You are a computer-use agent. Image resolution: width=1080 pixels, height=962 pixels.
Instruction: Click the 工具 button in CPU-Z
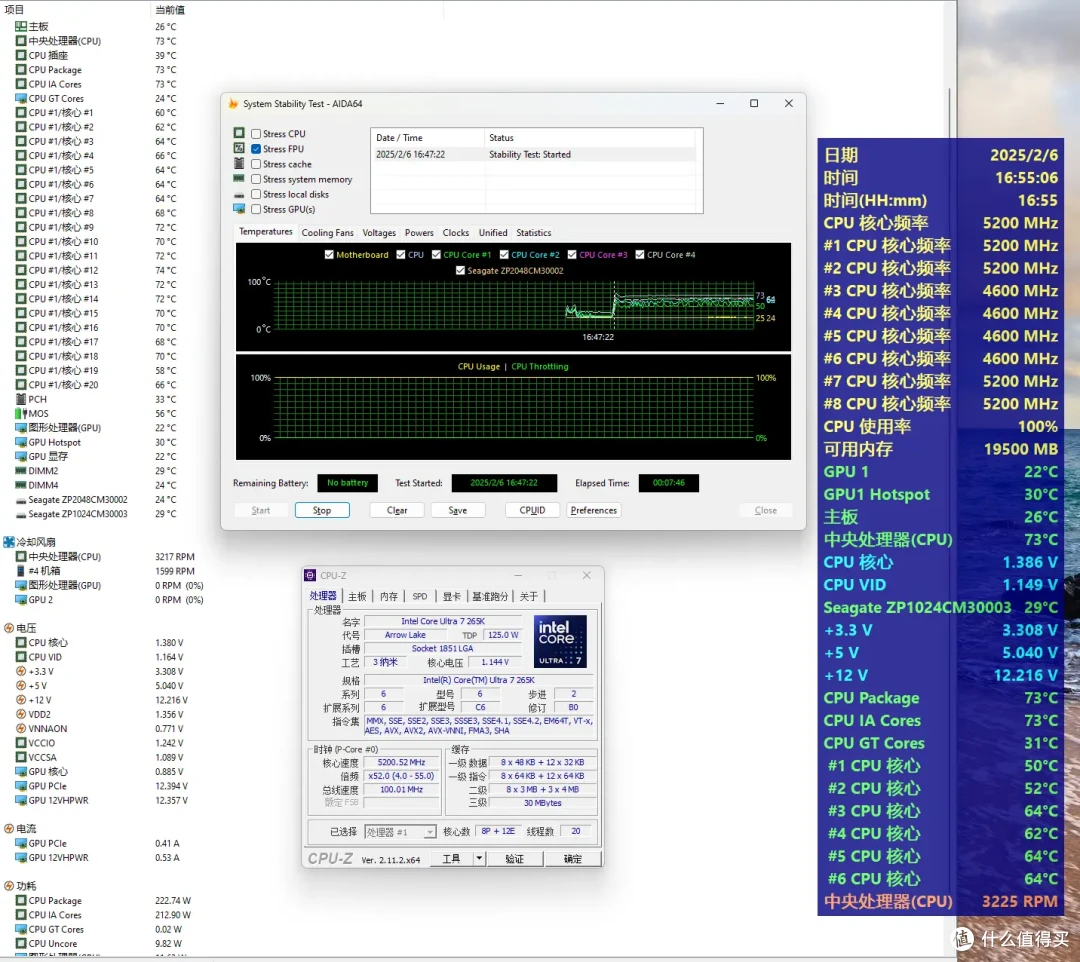[x=451, y=859]
